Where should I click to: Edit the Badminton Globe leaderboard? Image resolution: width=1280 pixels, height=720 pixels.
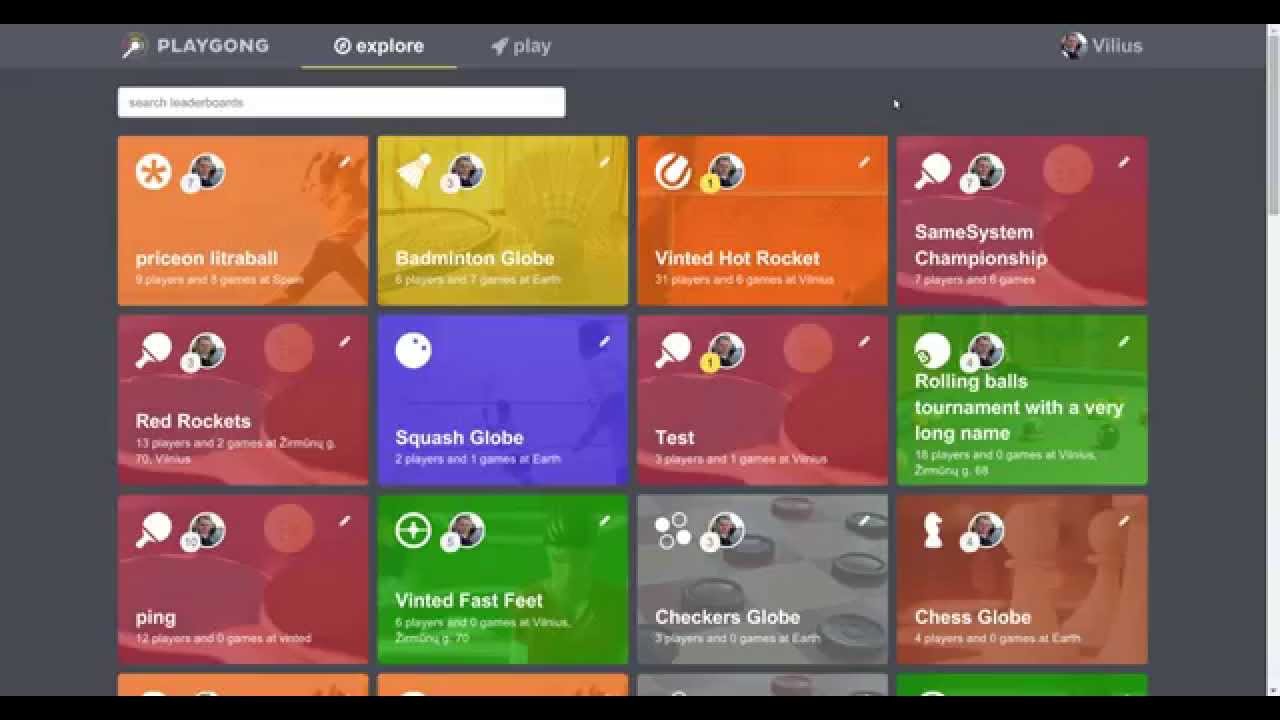pyautogui.click(x=604, y=162)
